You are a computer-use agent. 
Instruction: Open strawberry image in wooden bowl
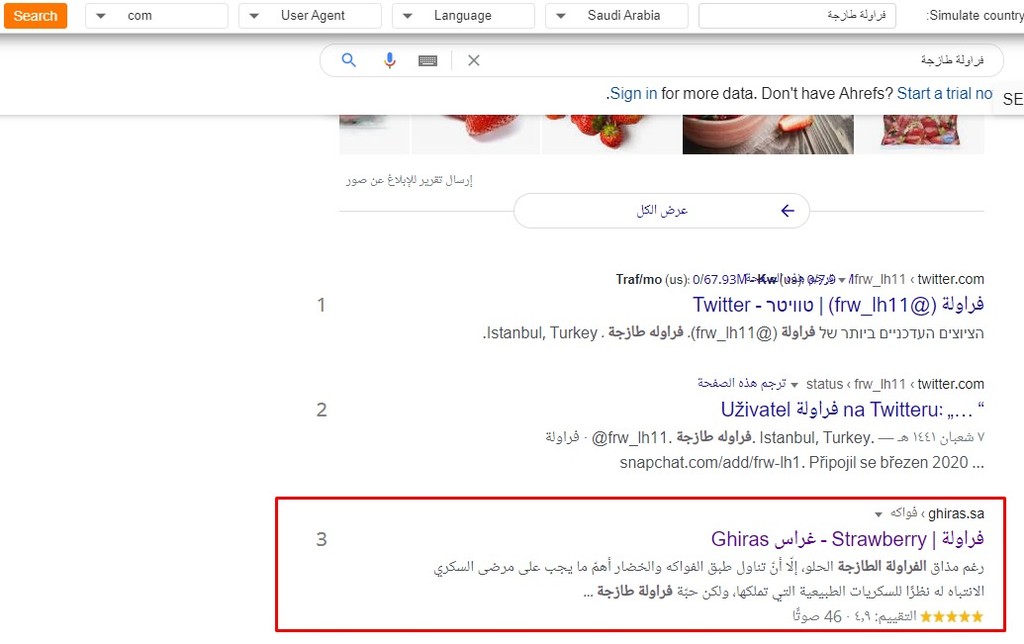point(768,135)
